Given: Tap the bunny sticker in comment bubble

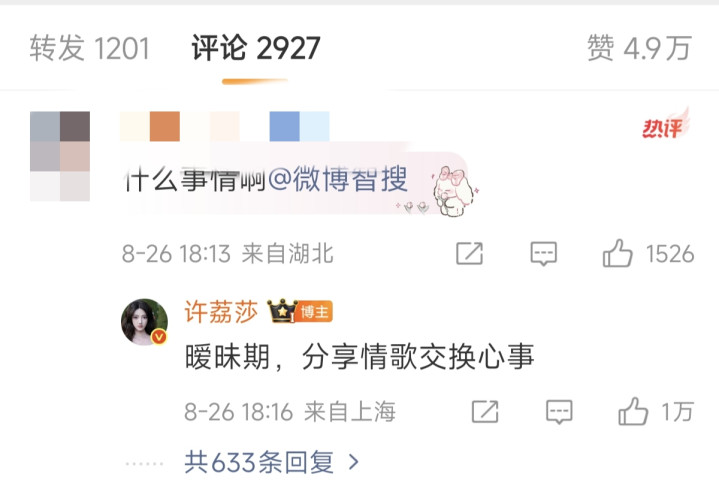Looking at the screenshot, I should (x=453, y=191).
